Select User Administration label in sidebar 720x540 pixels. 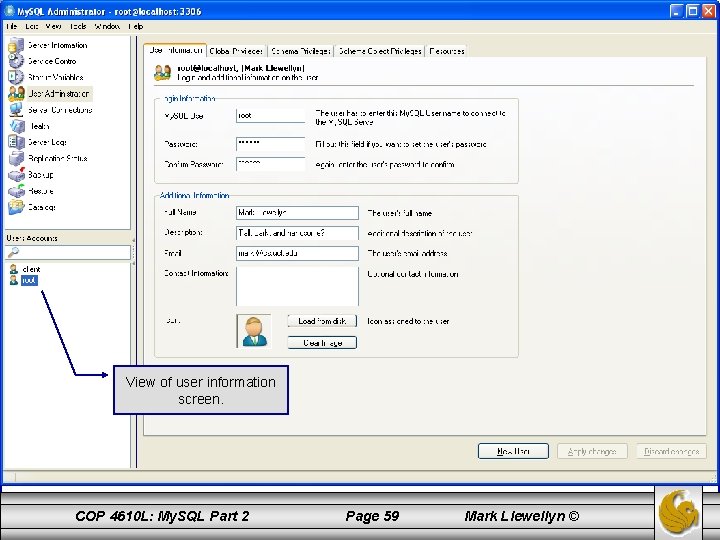coord(59,94)
